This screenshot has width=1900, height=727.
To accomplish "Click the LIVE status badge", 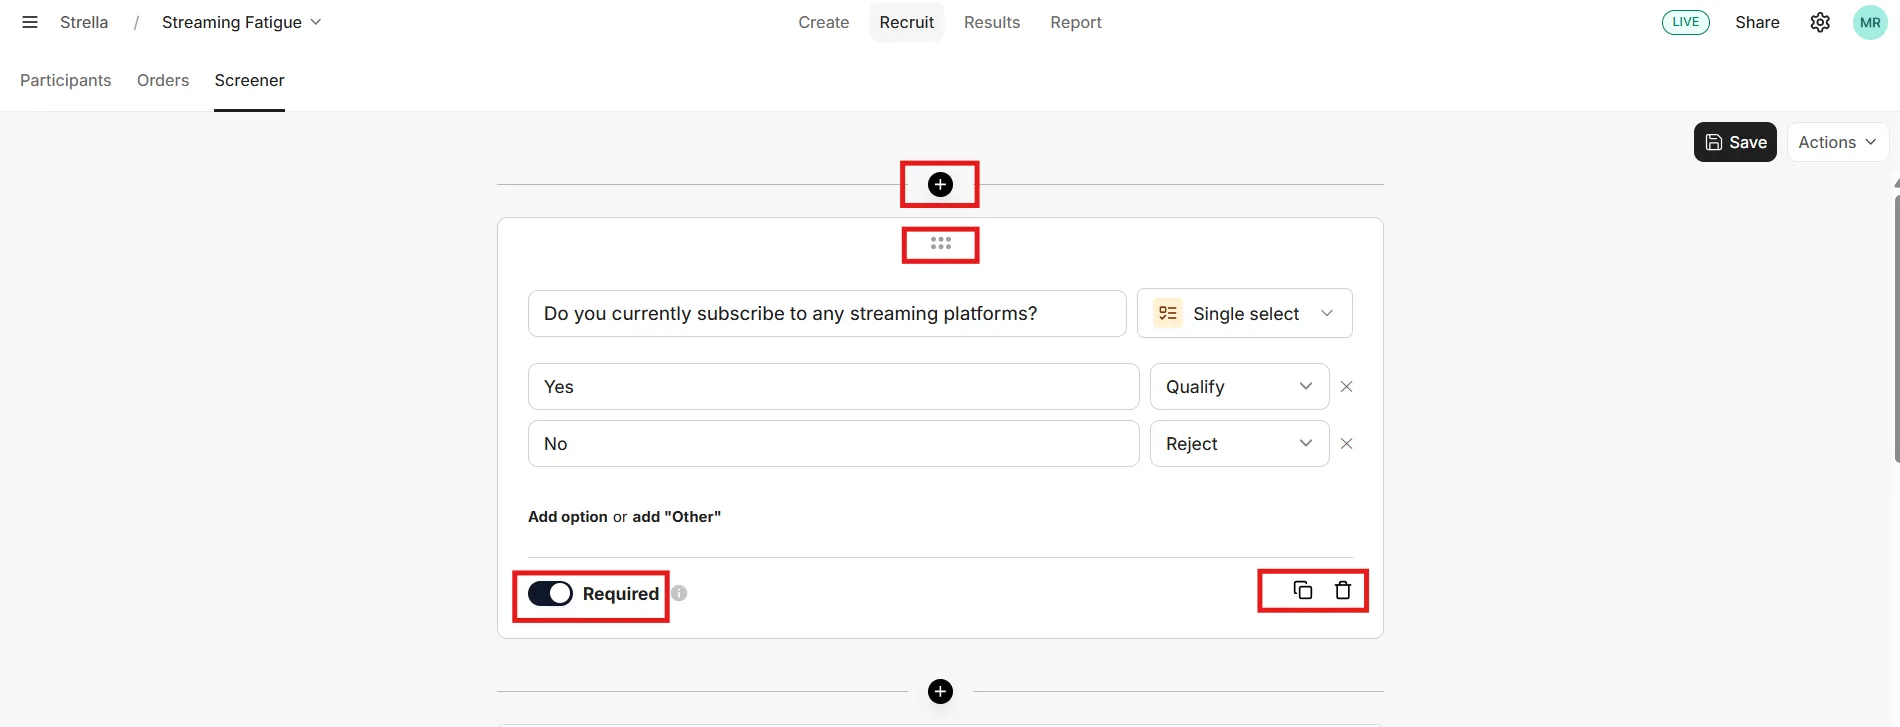I will [x=1685, y=22].
